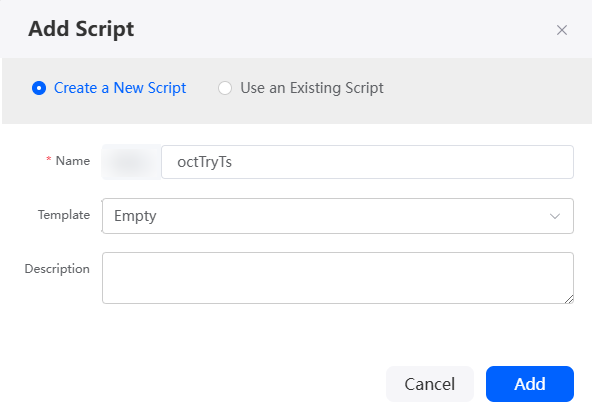Screen dimensions: 592x412
Task: Click the Create a New Script label text
Action: click(120, 88)
